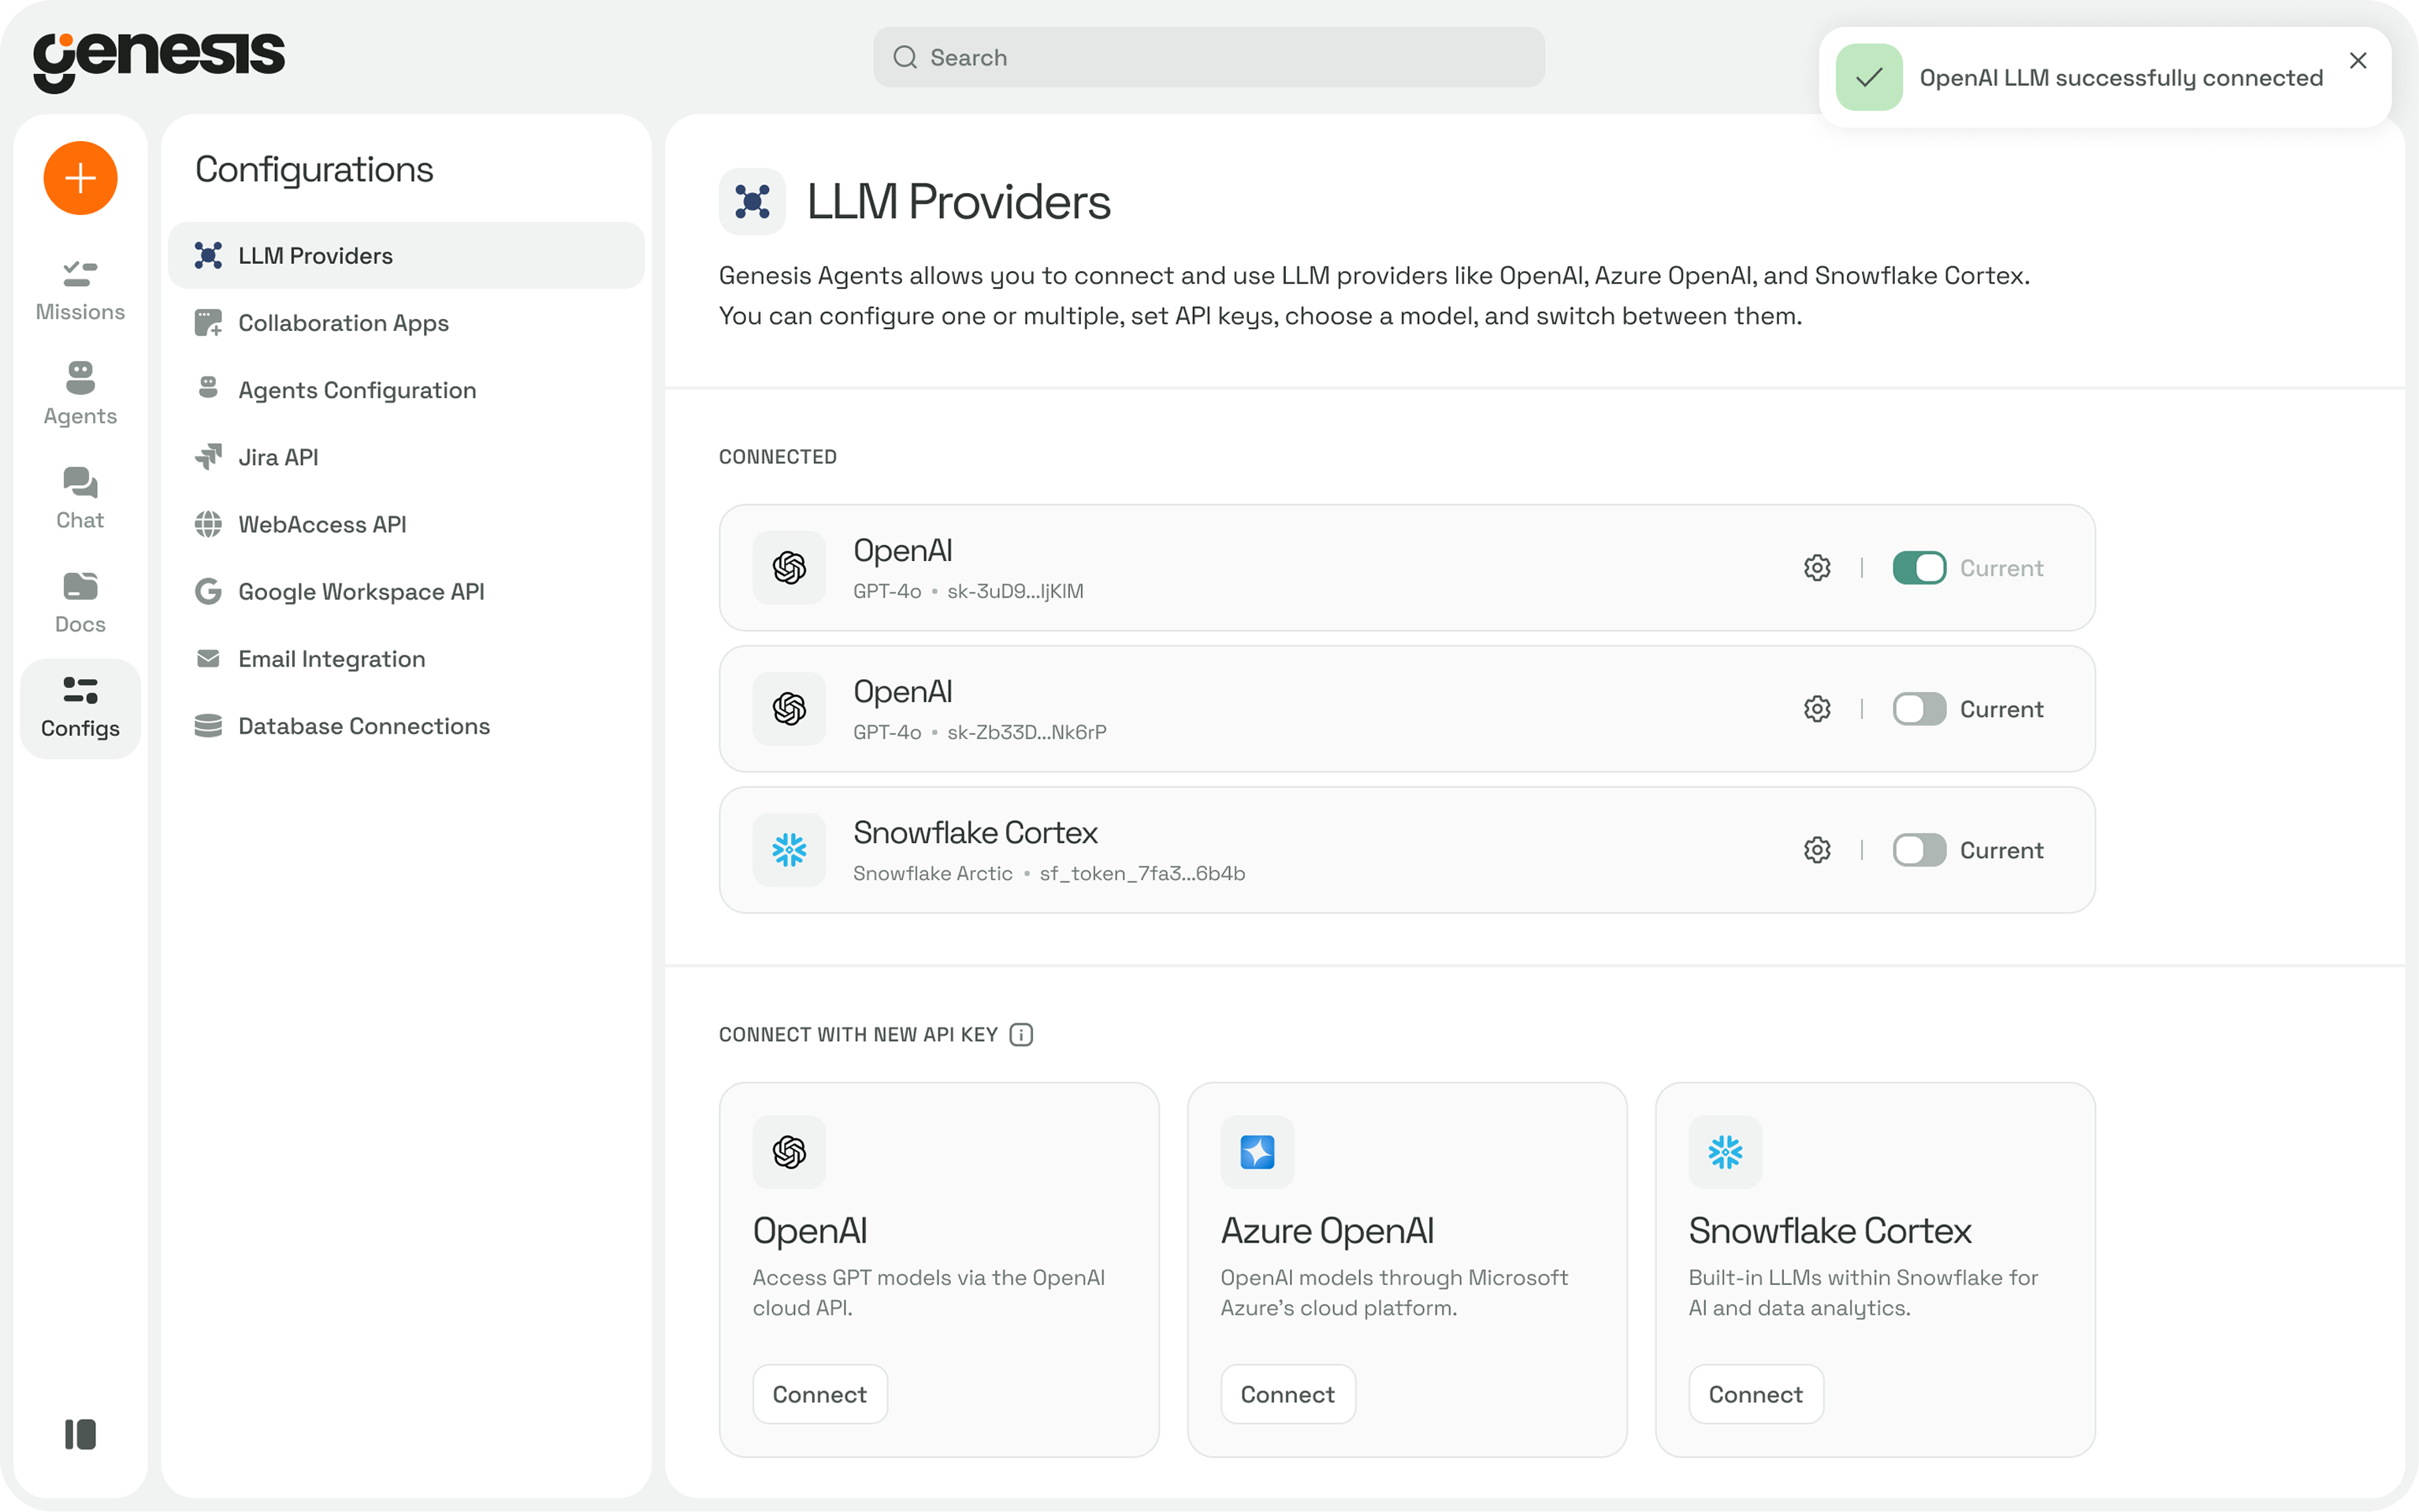Open the Chat section in sidebar
This screenshot has height=1512, width=2419.
(80, 498)
